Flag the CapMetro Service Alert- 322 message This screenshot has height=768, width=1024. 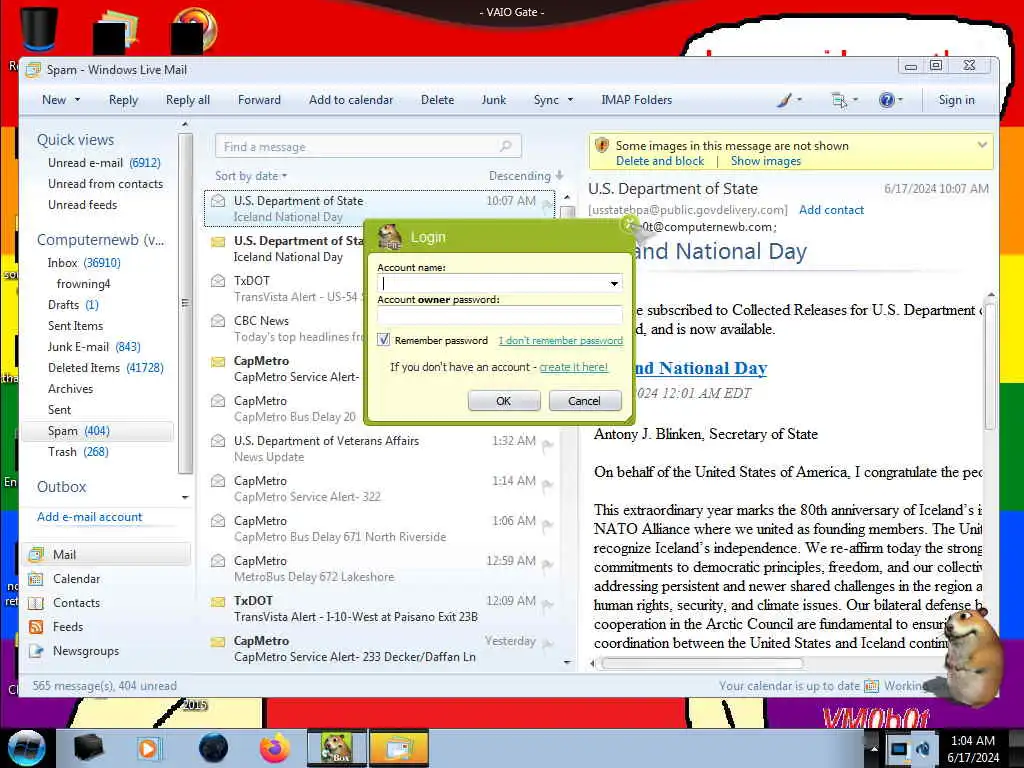[548, 484]
